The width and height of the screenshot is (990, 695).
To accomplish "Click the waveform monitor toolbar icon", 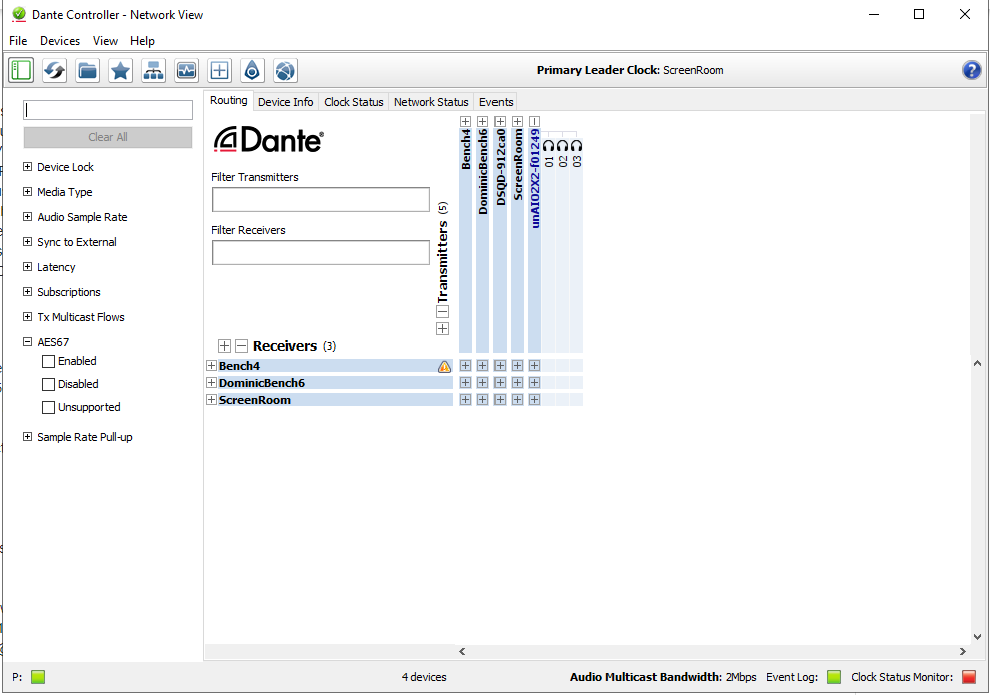I will (186, 70).
